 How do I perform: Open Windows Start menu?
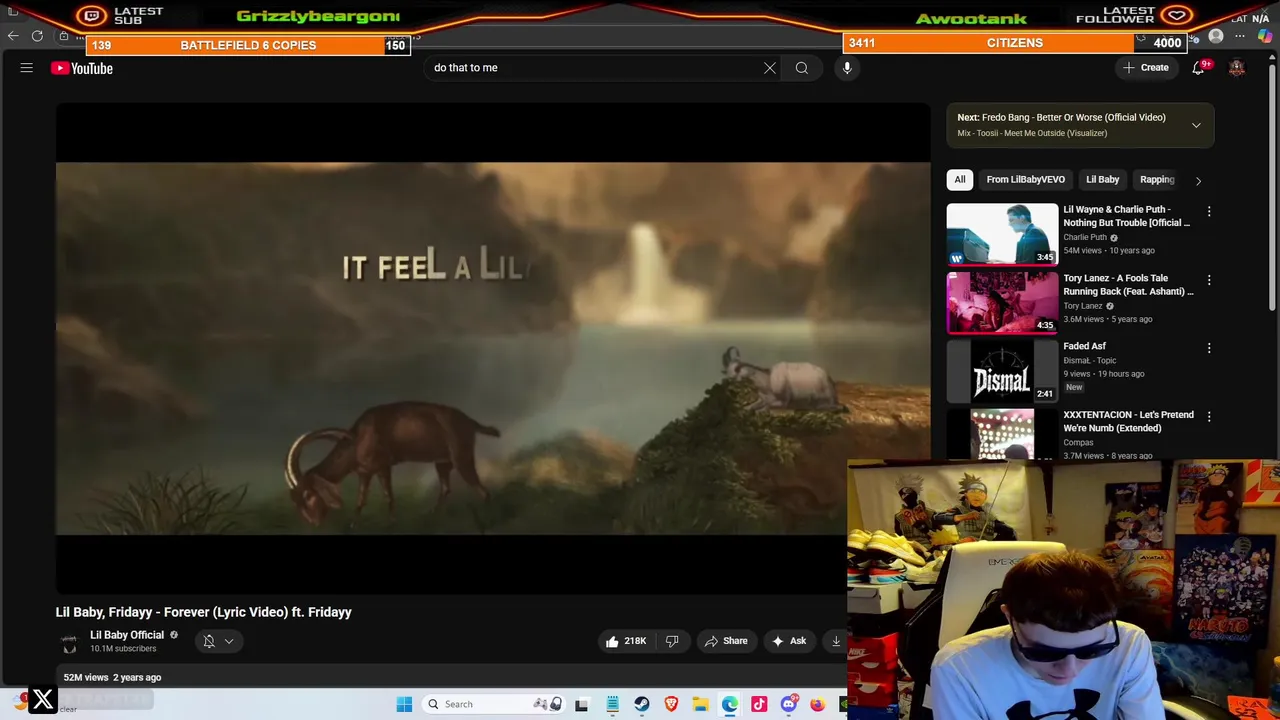(x=404, y=704)
